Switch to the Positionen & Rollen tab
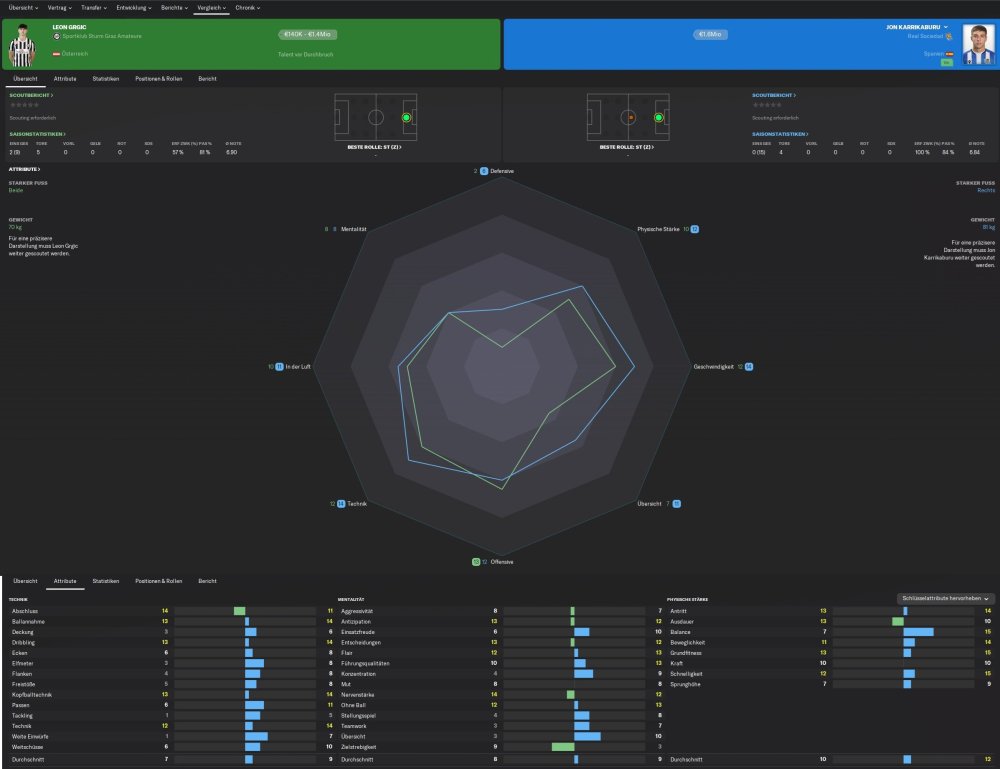Screen dimensions: 1000x769 click(x=159, y=78)
